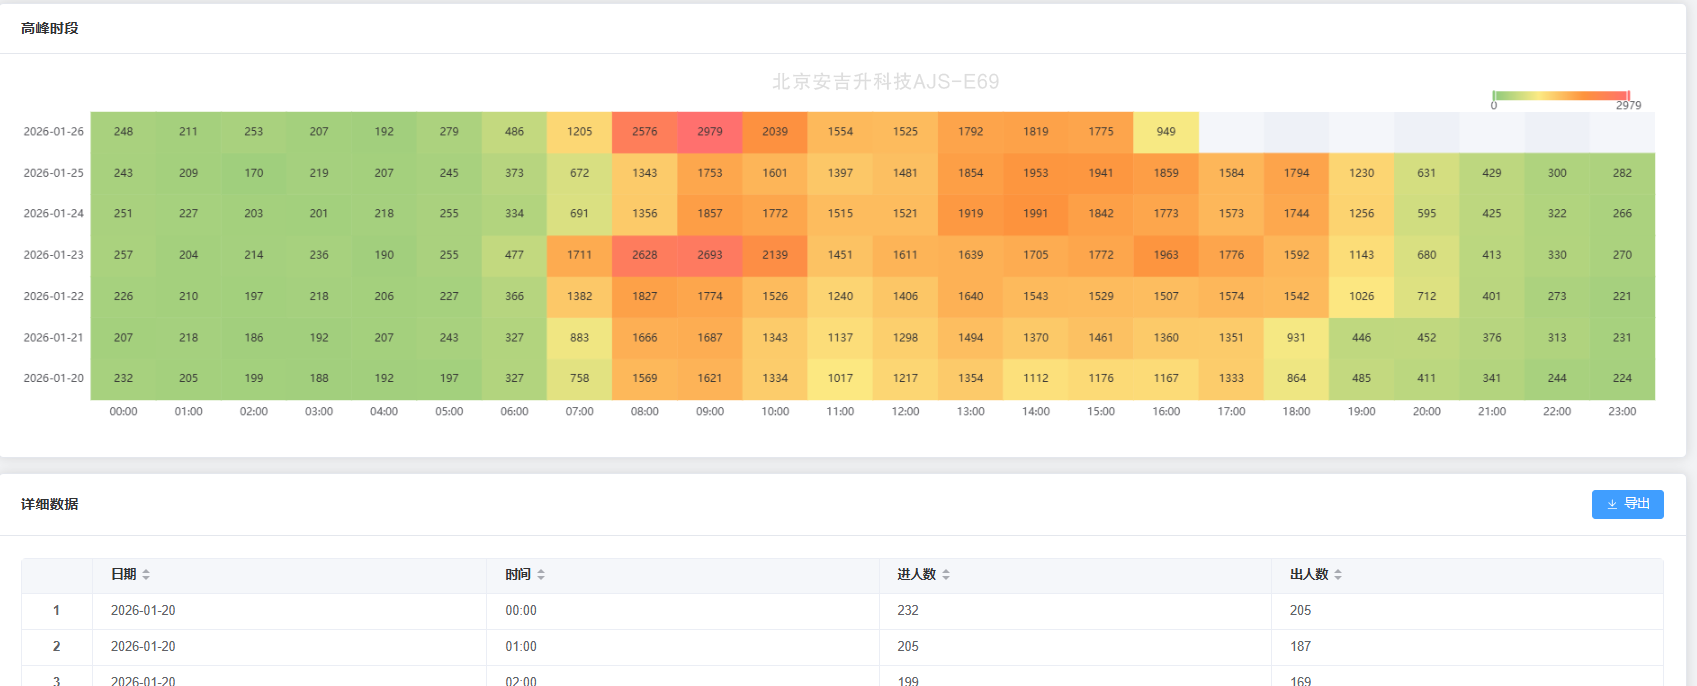Toggle the sort icon next to 进人数

tap(946, 575)
